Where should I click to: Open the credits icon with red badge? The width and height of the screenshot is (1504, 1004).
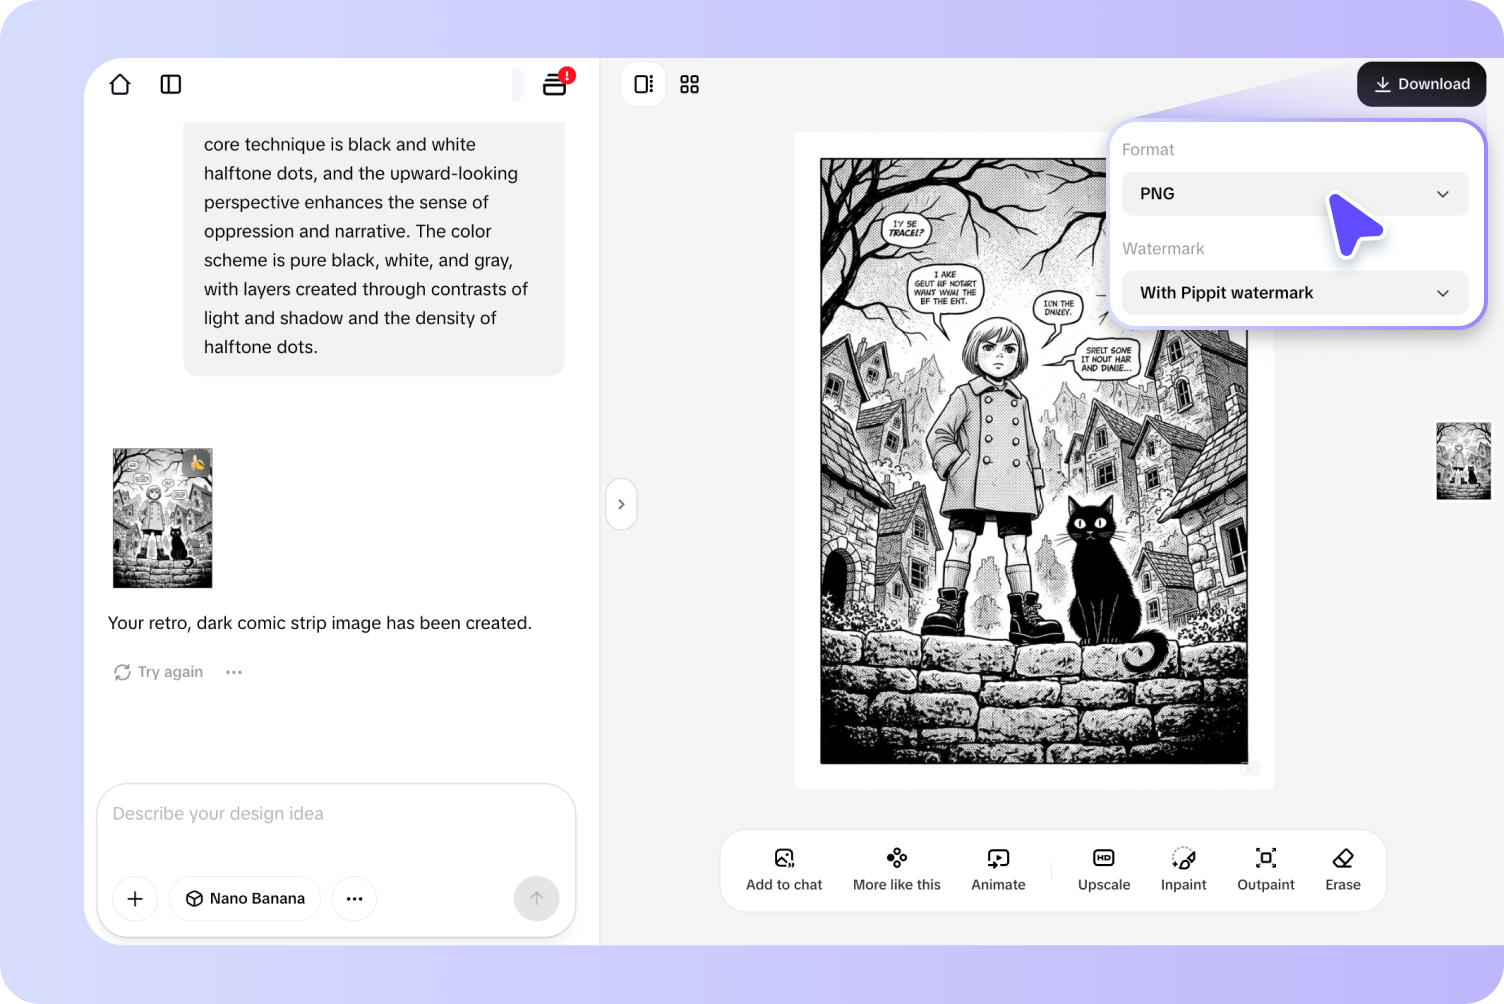pos(556,83)
